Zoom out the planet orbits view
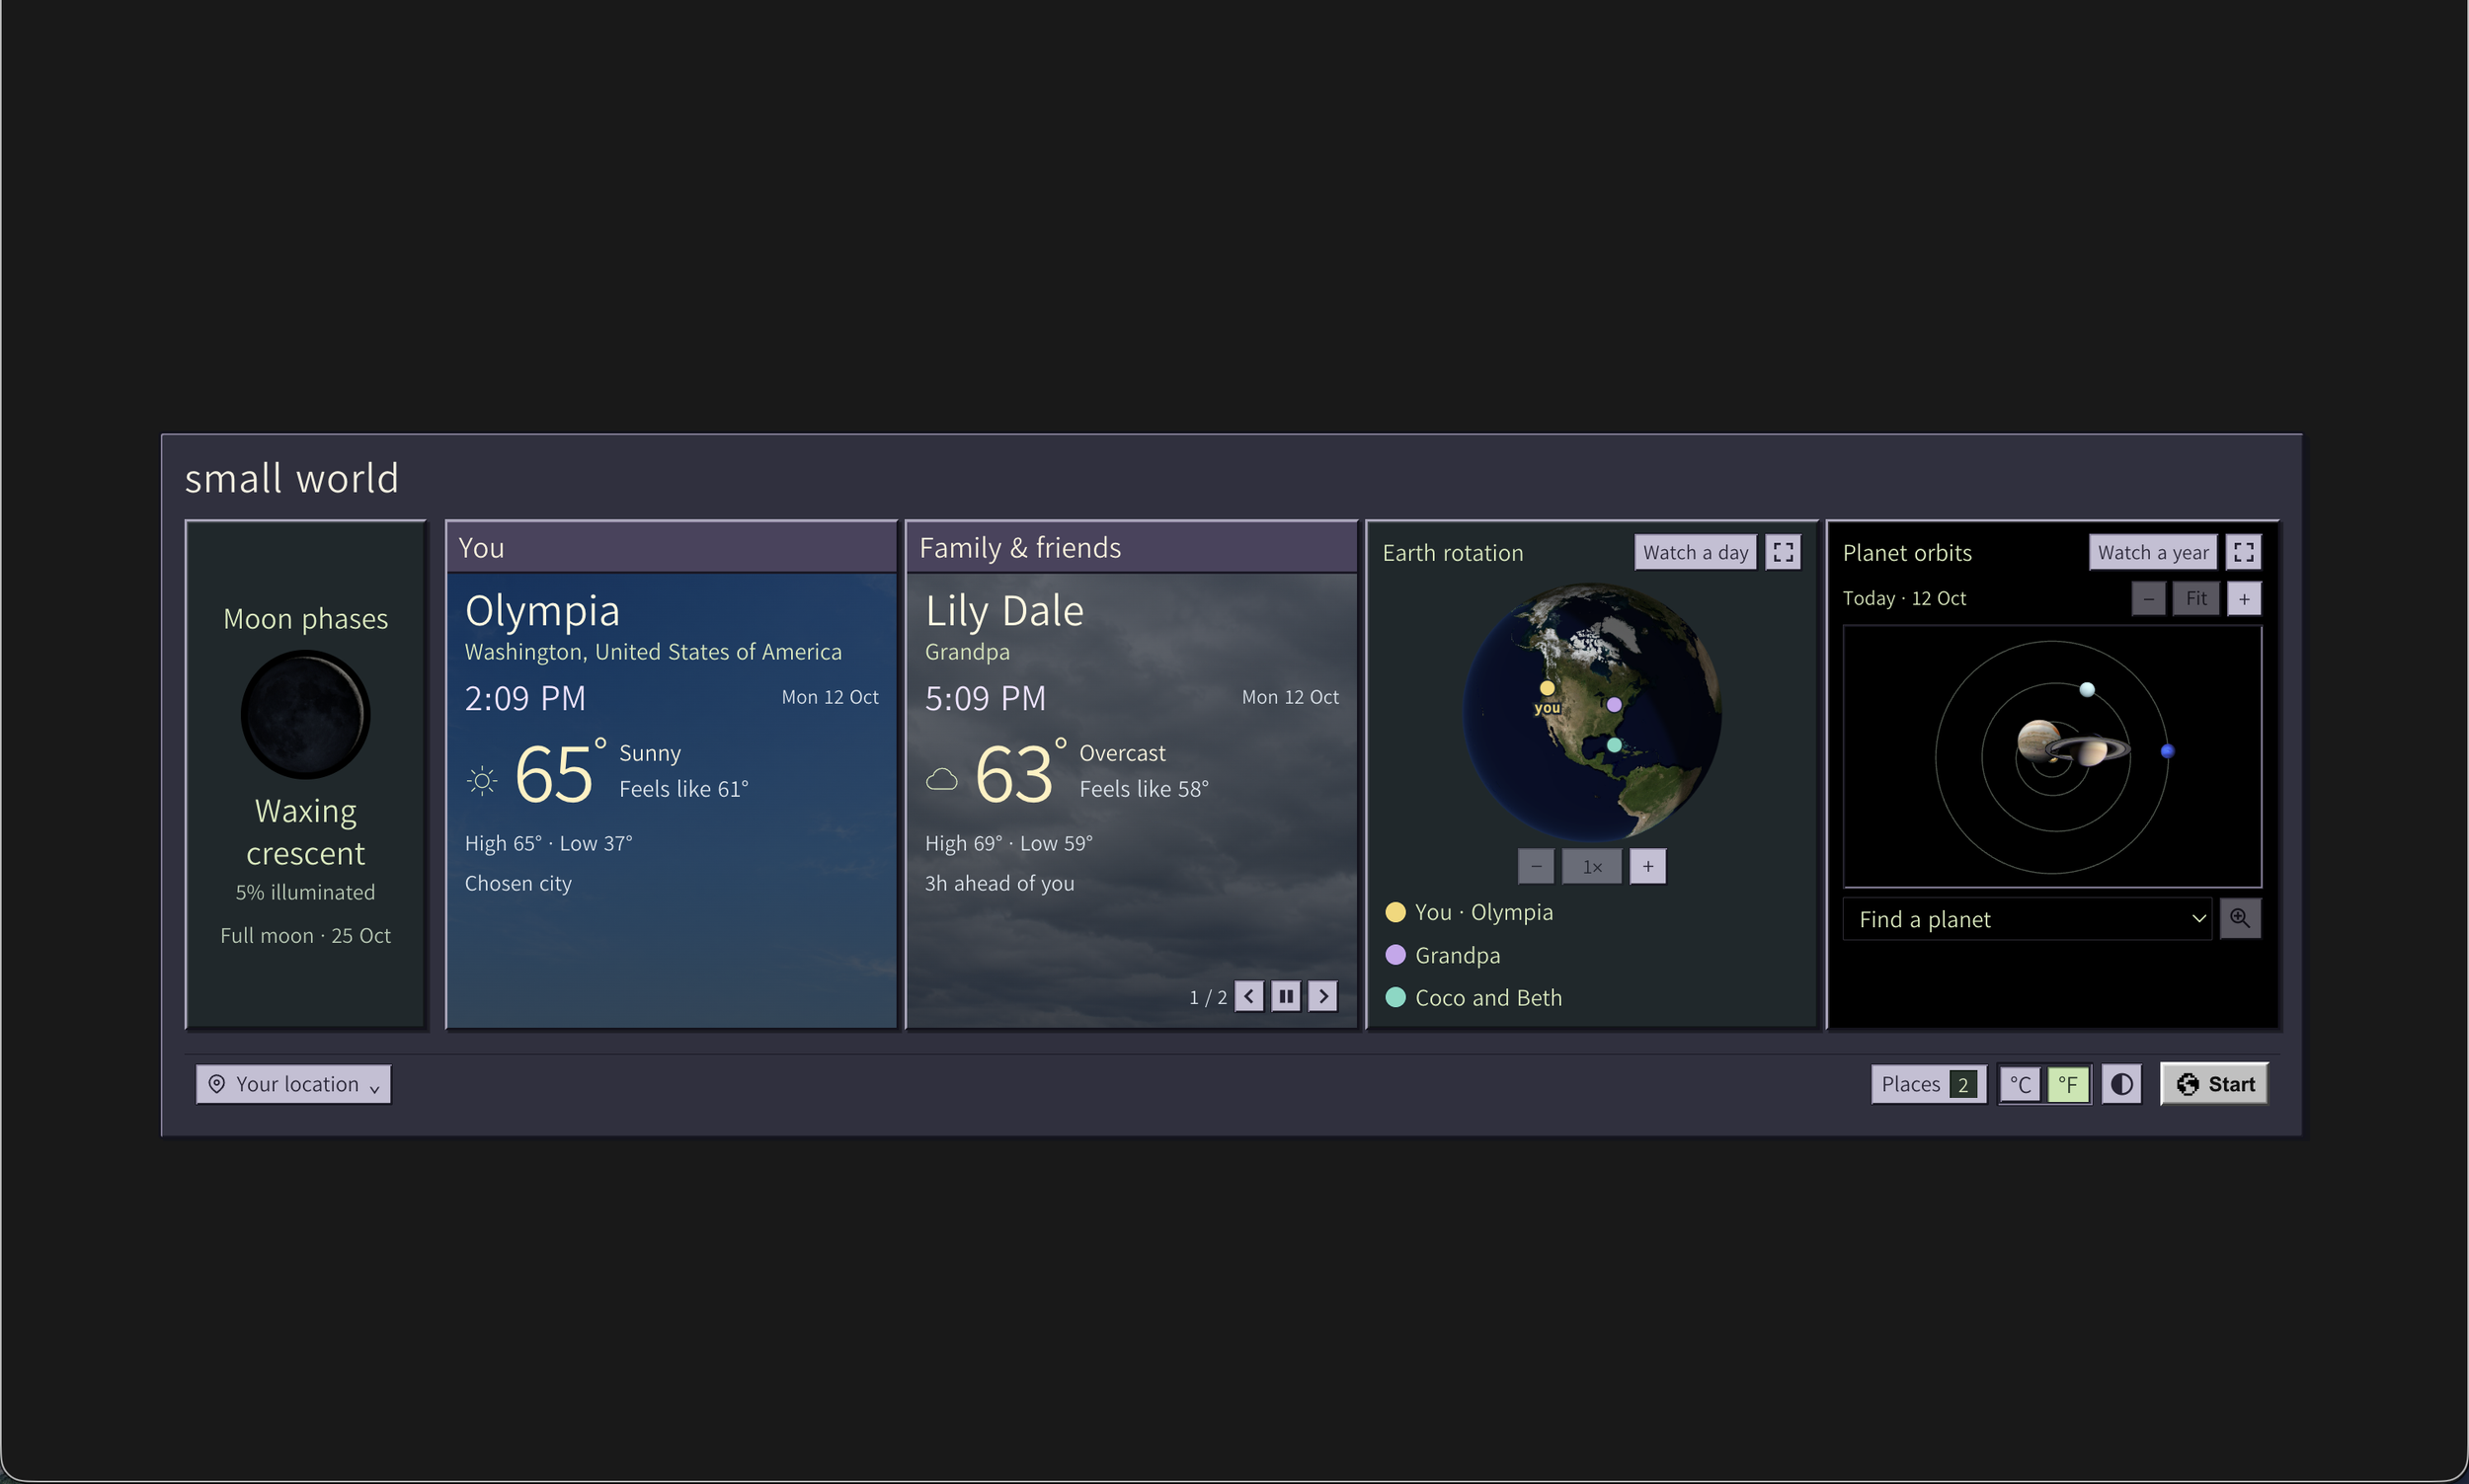 (x=2149, y=599)
